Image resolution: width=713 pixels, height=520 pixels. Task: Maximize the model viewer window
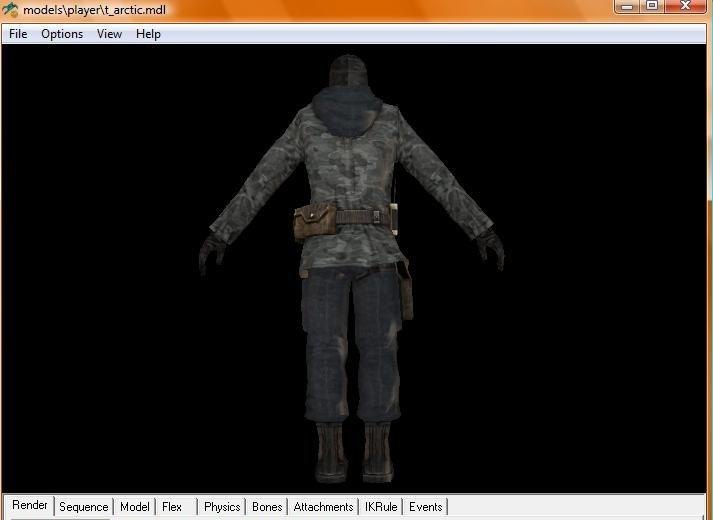652,7
